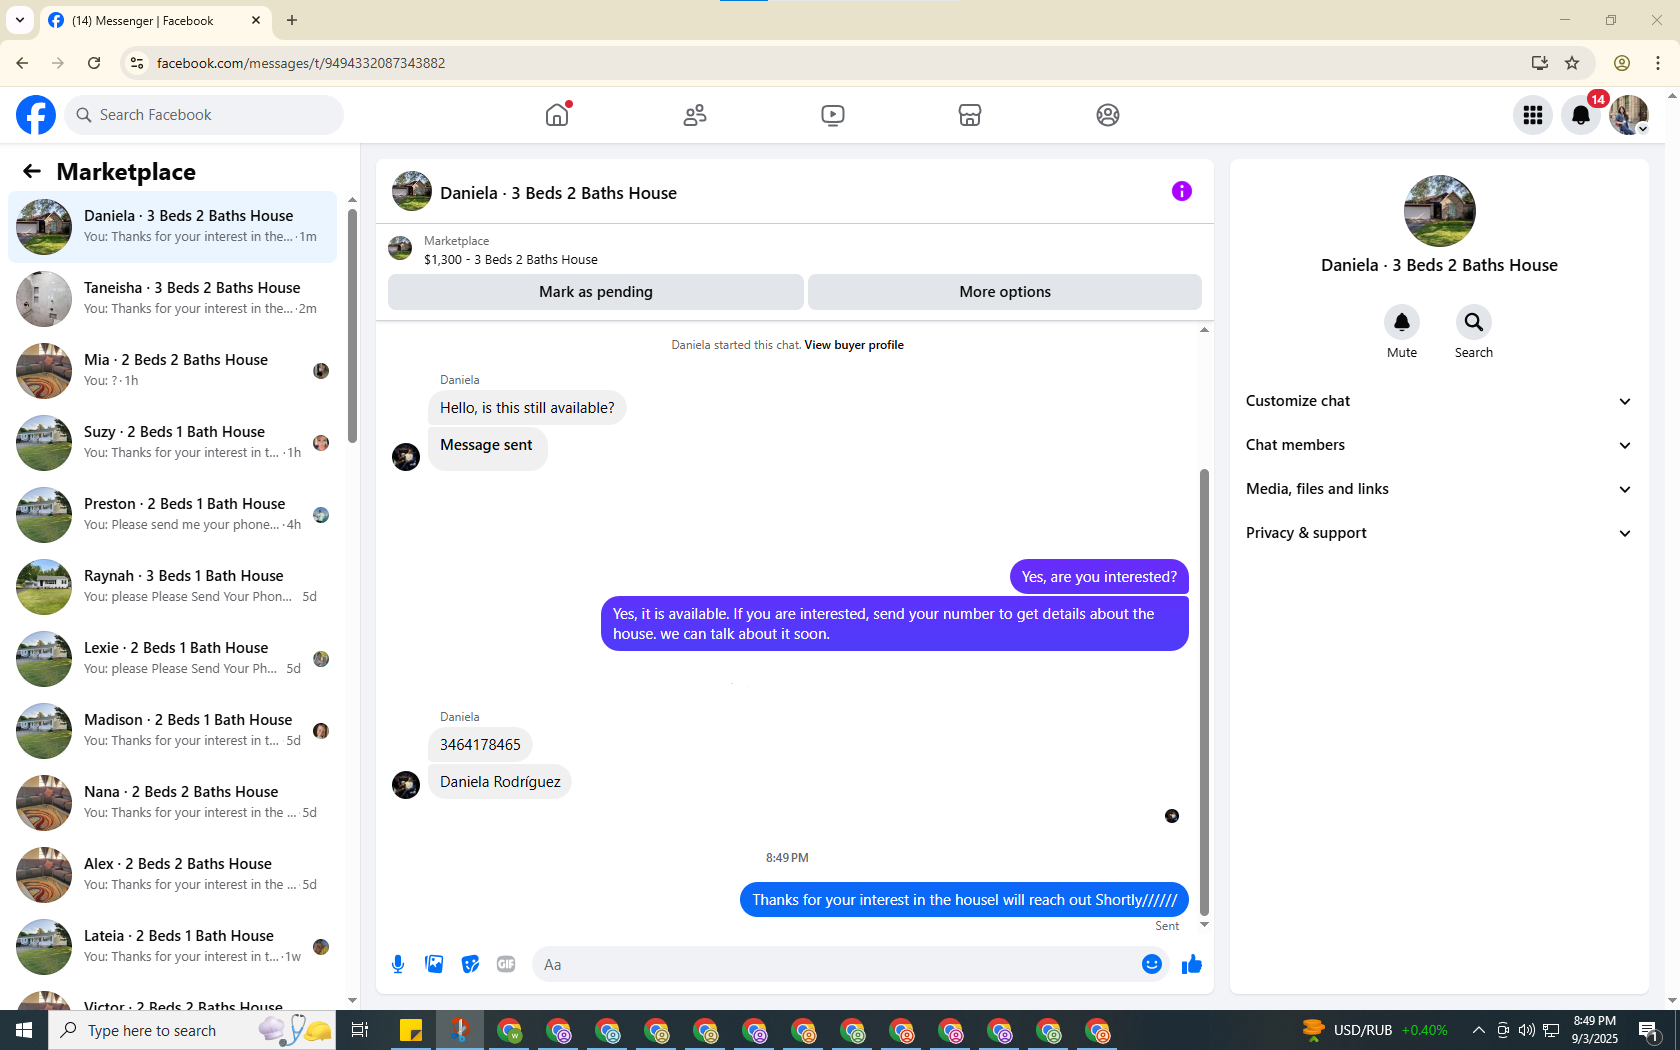Expand Privacy & support section
1680x1050 pixels.
[x=1439, y=533]
